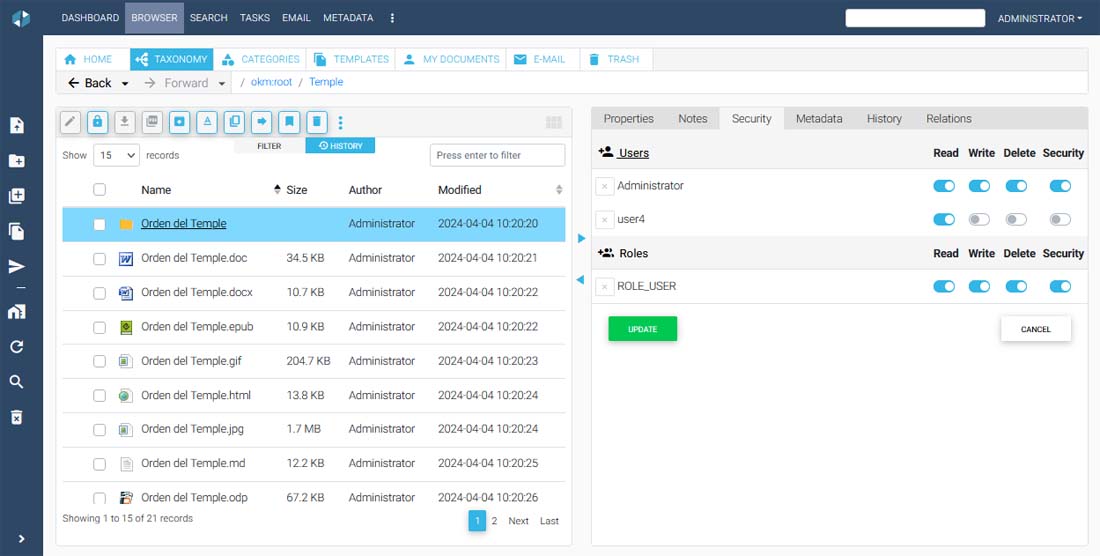Click the delete trash icon in file toolbar
This screenshot has width=1100, height=556.
(316, 122)
